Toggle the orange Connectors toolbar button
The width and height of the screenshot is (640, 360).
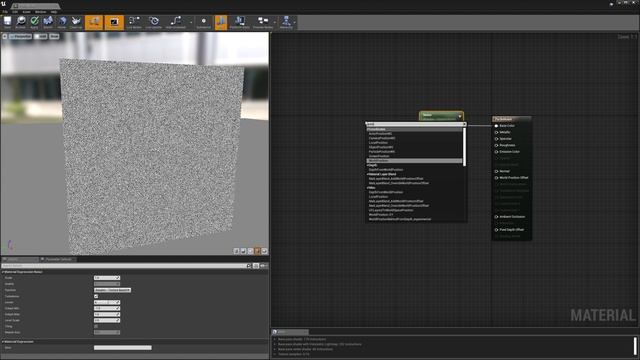94,22
